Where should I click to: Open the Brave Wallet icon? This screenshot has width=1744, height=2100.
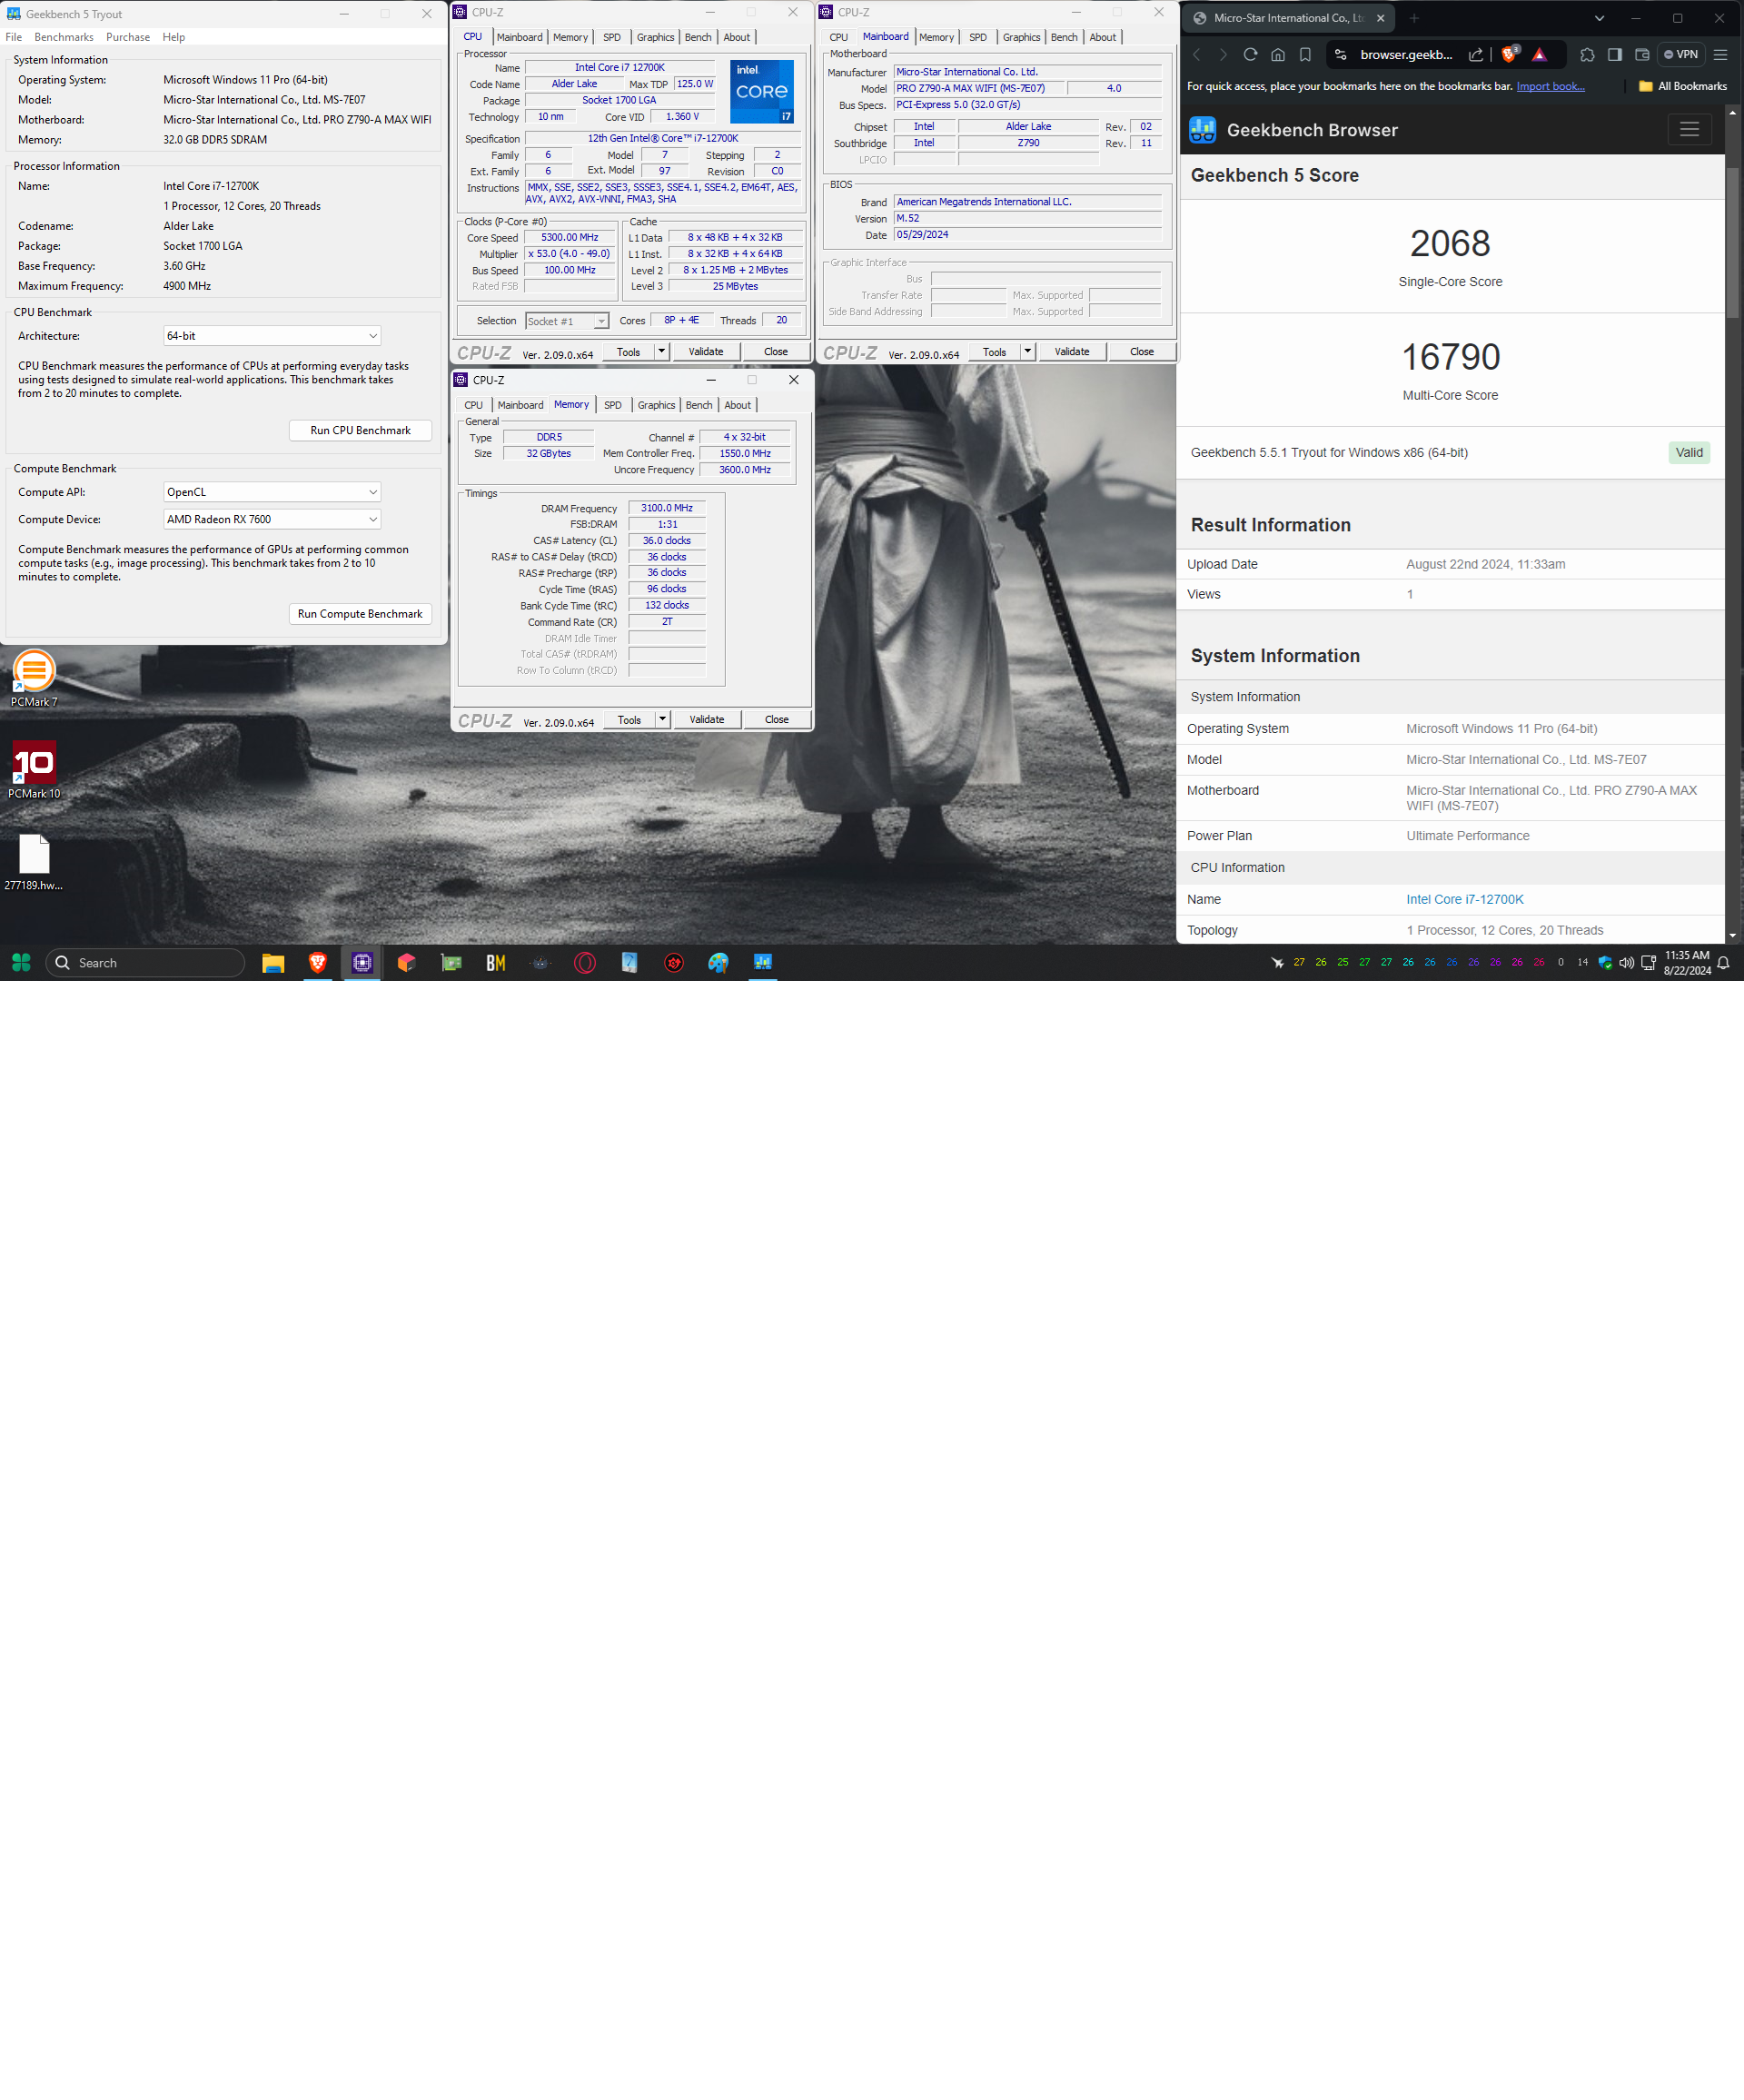pyautogui.click(x=1642, y=55)
